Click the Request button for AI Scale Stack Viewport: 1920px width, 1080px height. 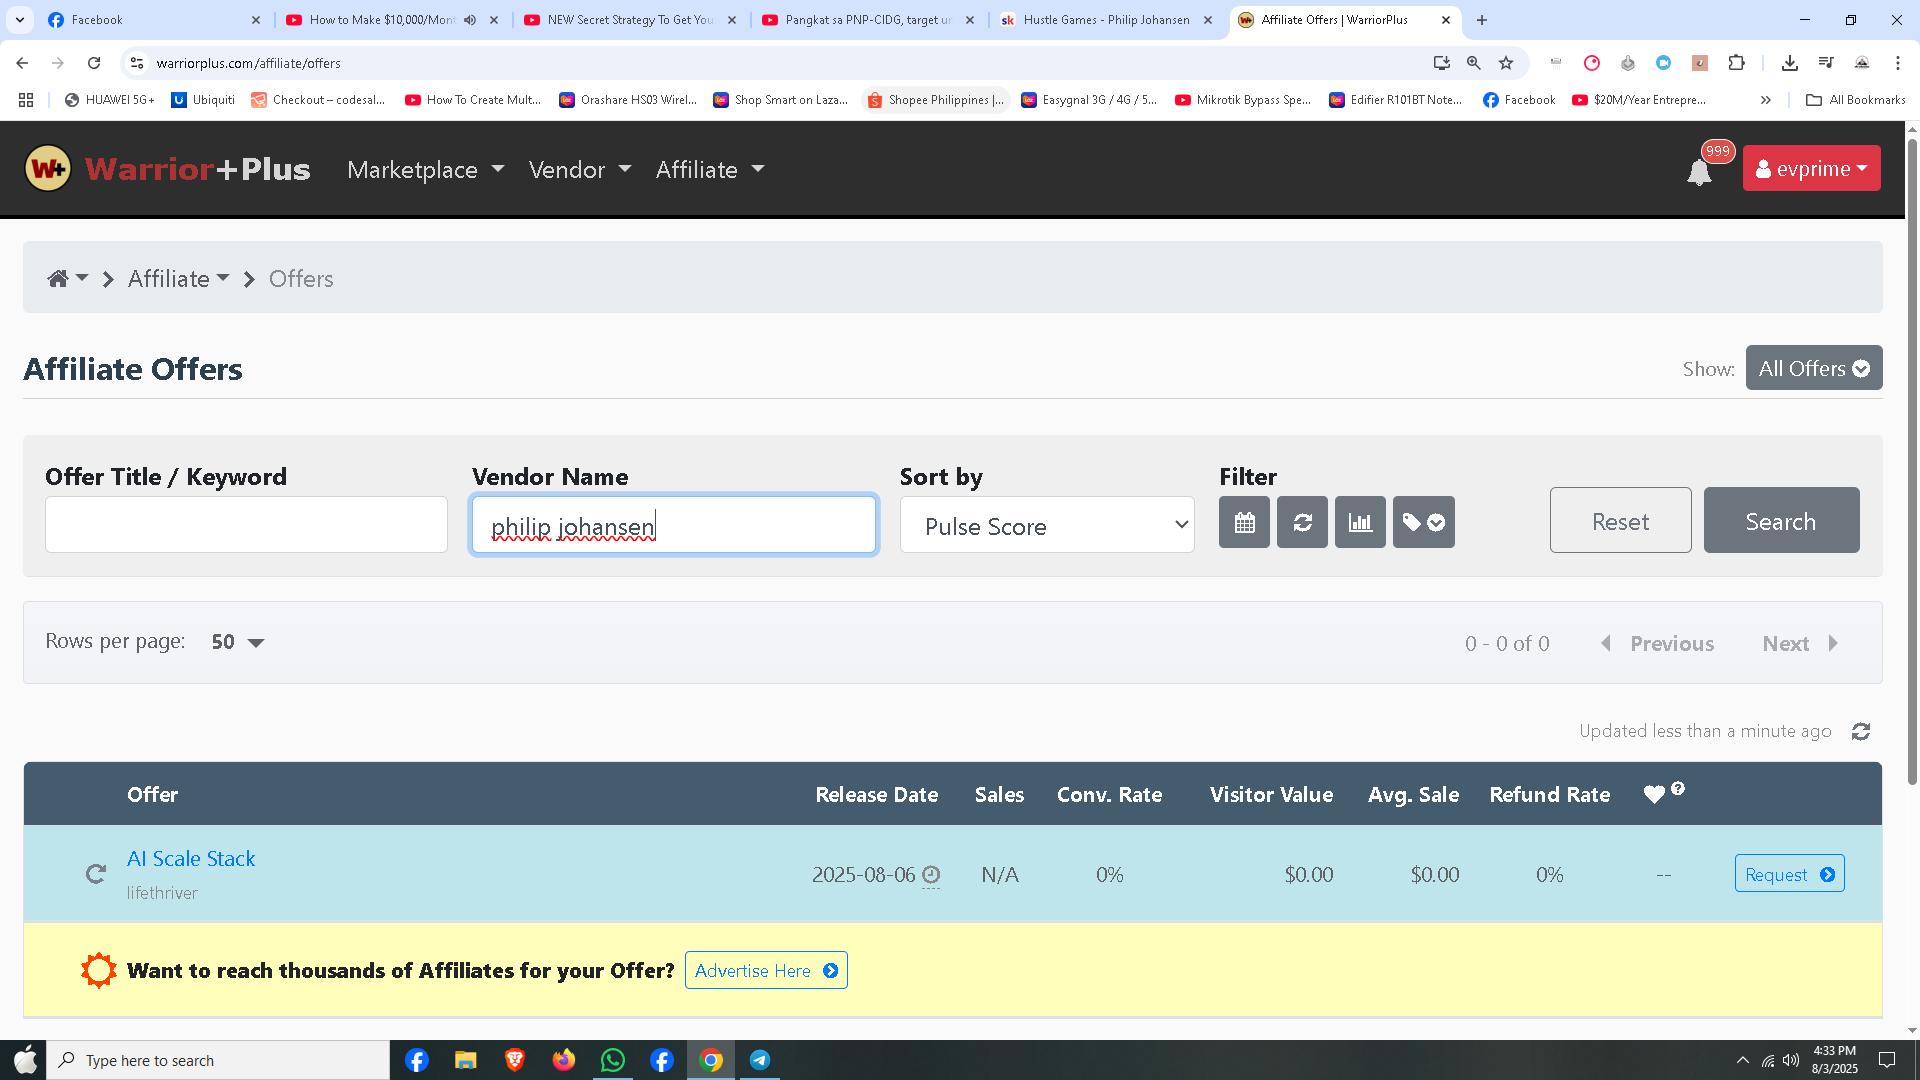click(1789, 874)
